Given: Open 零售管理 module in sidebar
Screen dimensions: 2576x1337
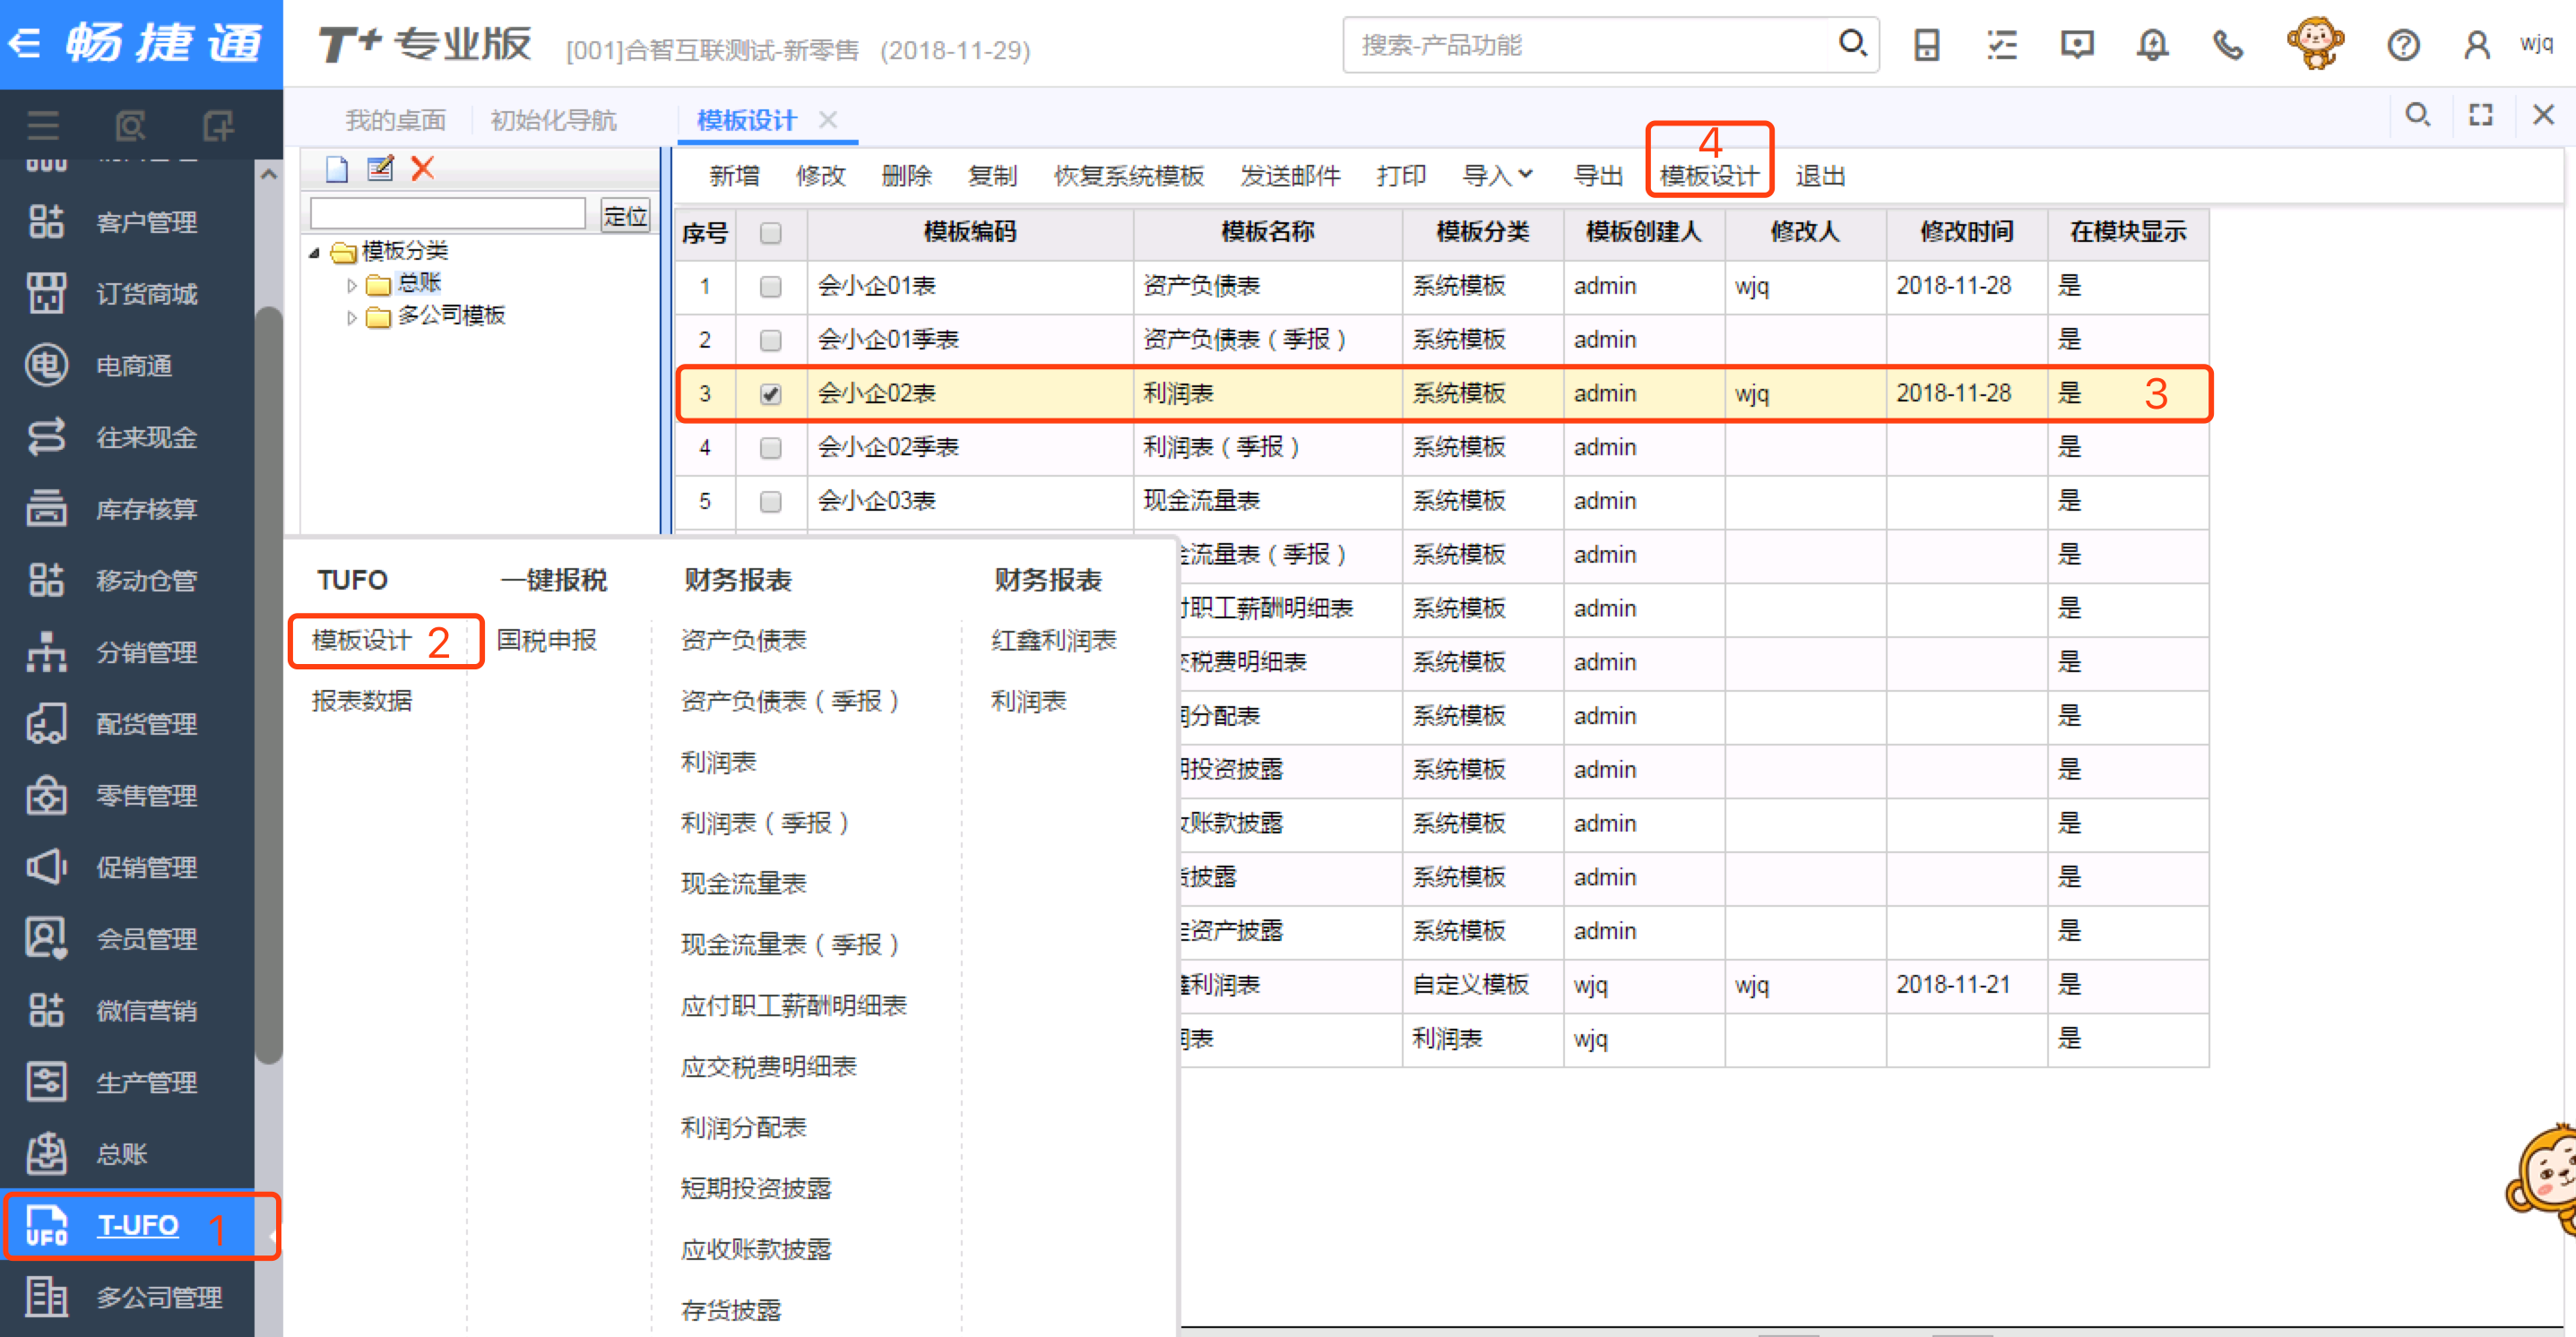Looking at the screenshot, I should [x=127, y=796].
